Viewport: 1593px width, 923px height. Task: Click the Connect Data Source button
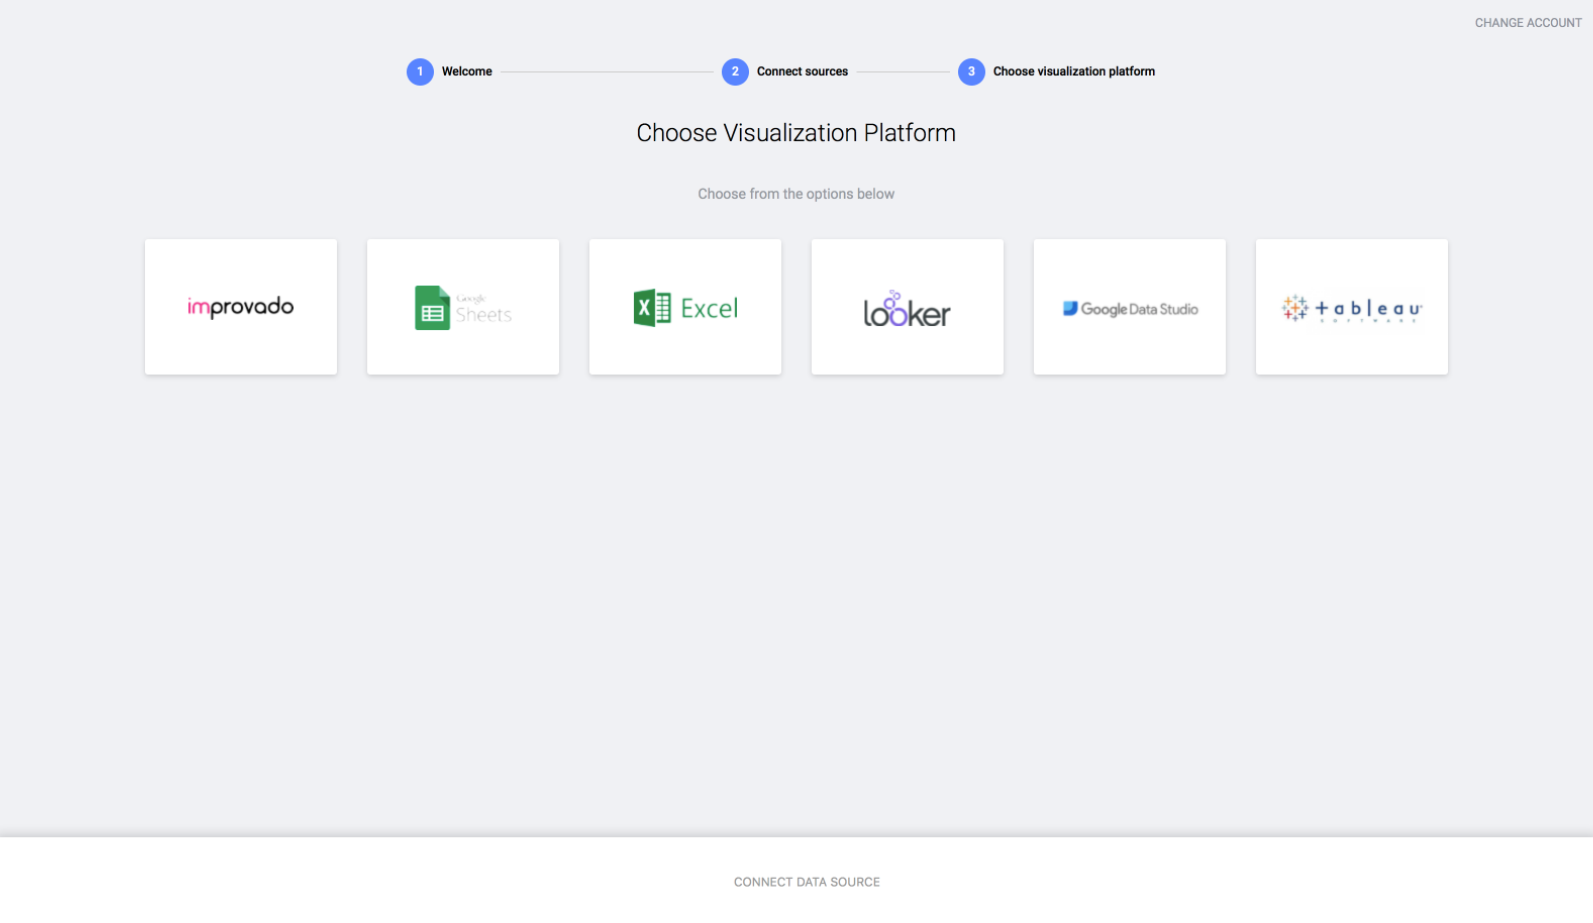[807, 882]
